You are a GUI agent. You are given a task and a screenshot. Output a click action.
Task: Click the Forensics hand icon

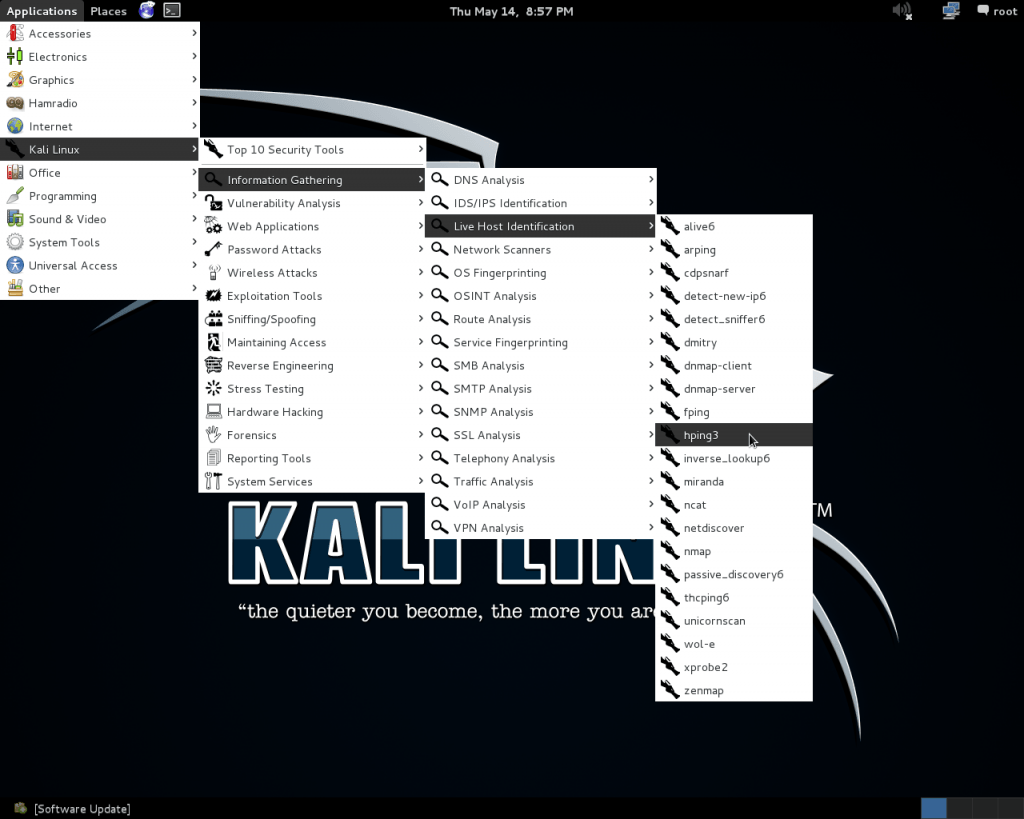click(x=214, y=435)
